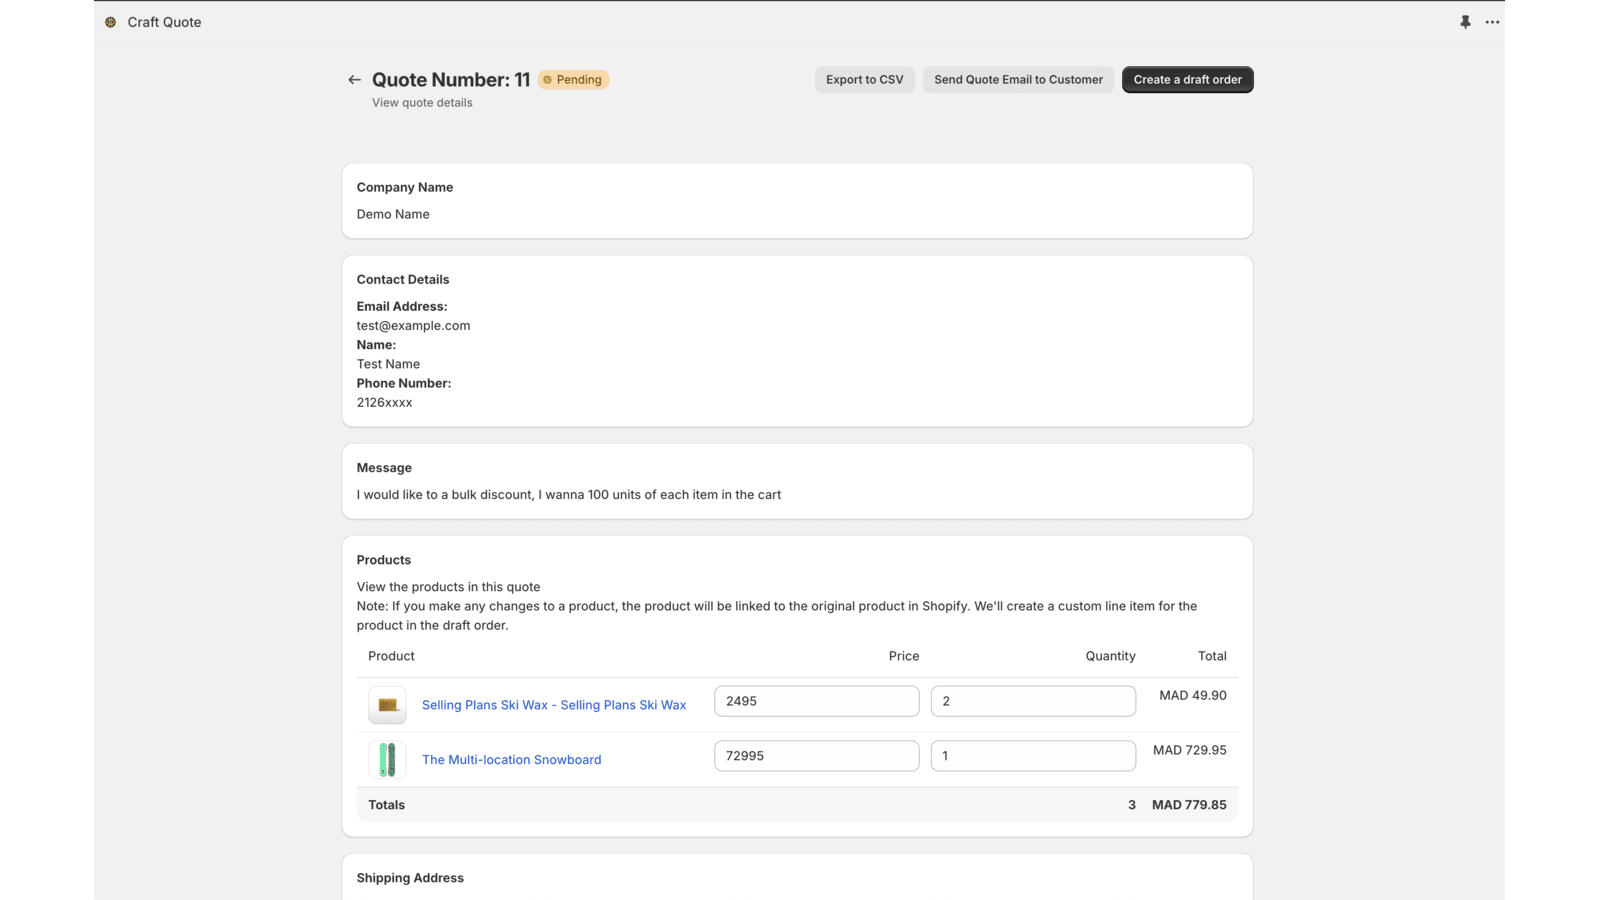The width and height of the screenshot is (1600, 900).
Task: Click Export to CSV button
Action: point(864,80)
